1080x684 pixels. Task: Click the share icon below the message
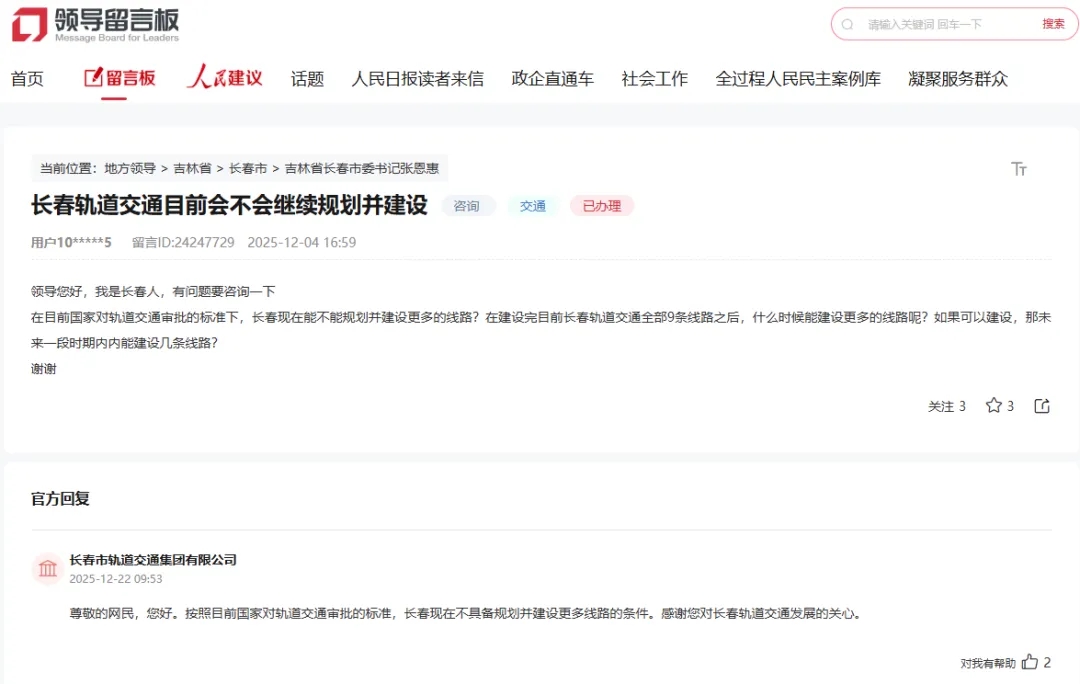(1042, 405)
